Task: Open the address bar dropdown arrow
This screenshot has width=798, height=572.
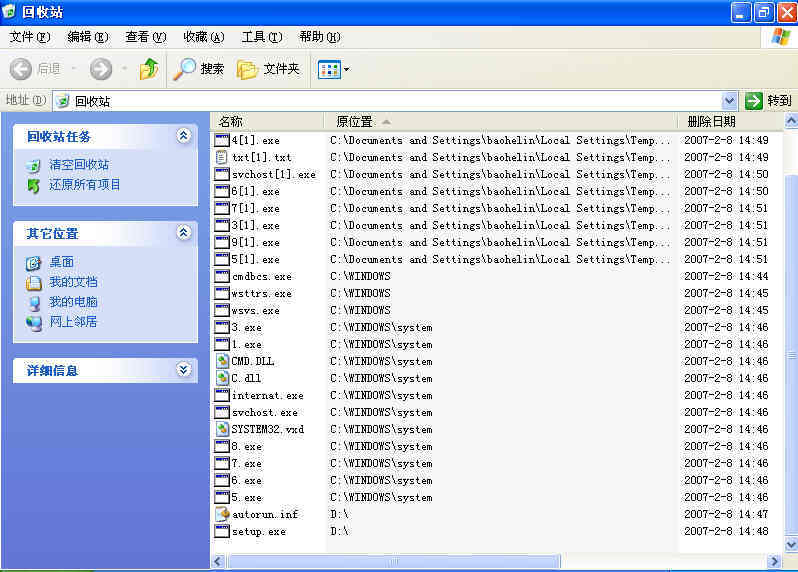Action: click(x=729, y=100)
